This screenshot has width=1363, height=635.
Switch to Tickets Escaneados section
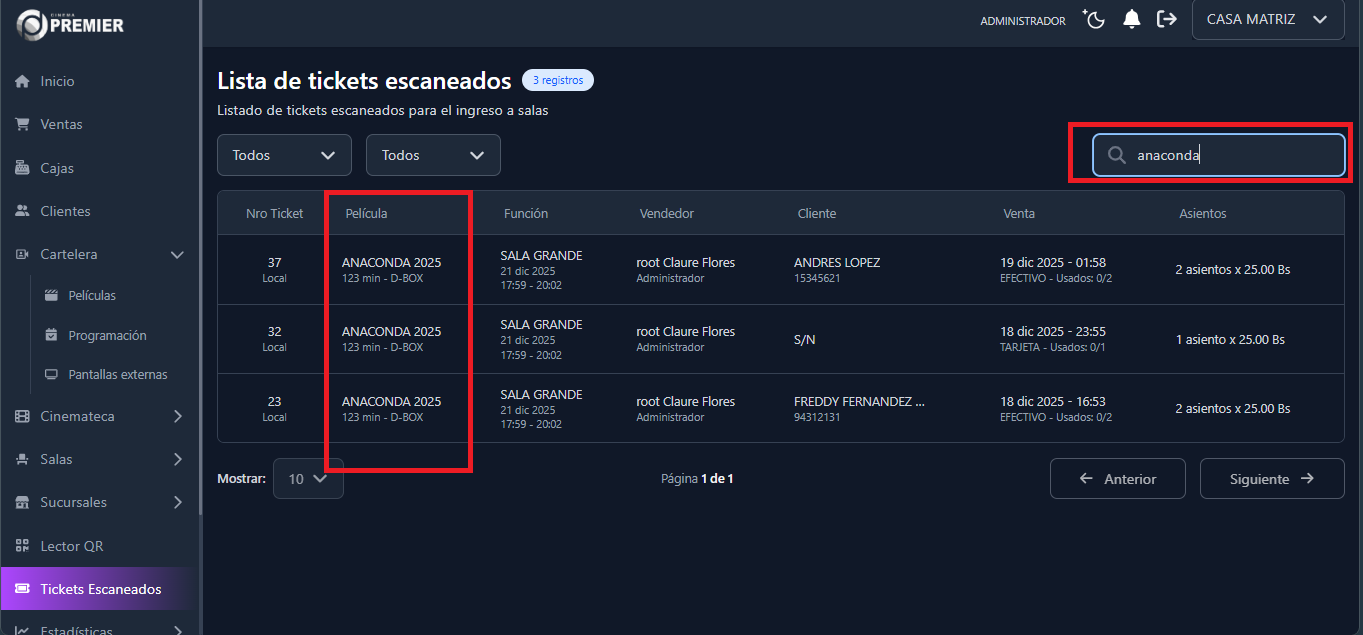click(97, 589)
